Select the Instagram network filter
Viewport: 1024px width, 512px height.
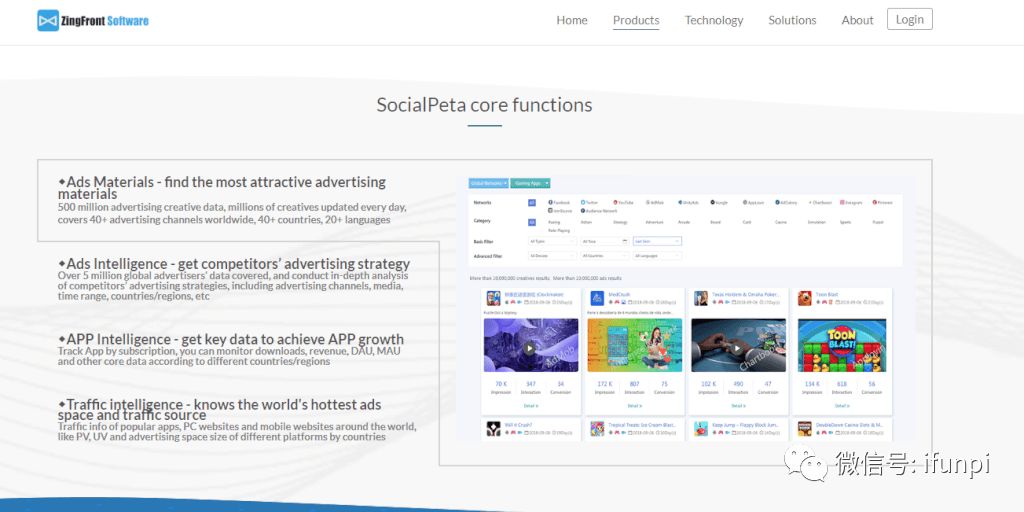852,202
